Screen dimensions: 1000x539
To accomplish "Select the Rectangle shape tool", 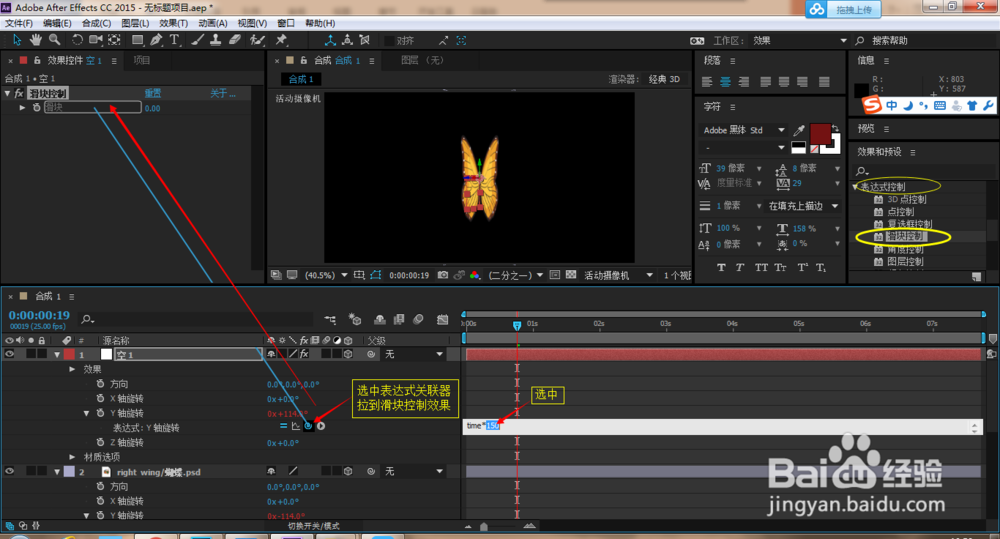I will (x=137, y=40).
